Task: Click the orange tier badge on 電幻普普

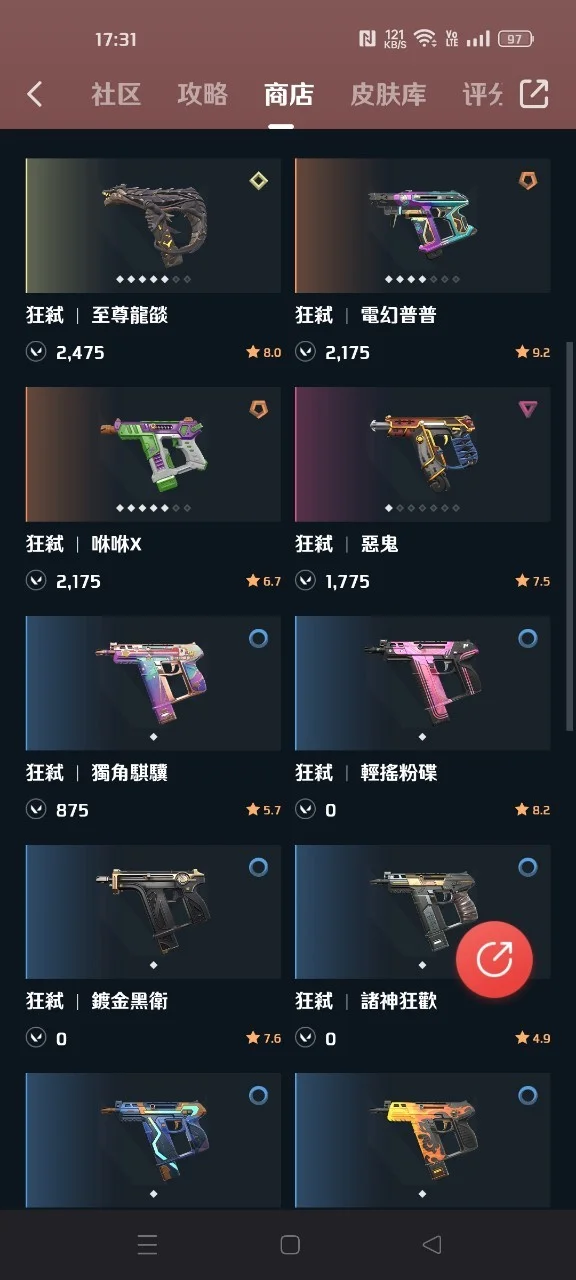Action: pyautogui.click(x=528, y=180)
